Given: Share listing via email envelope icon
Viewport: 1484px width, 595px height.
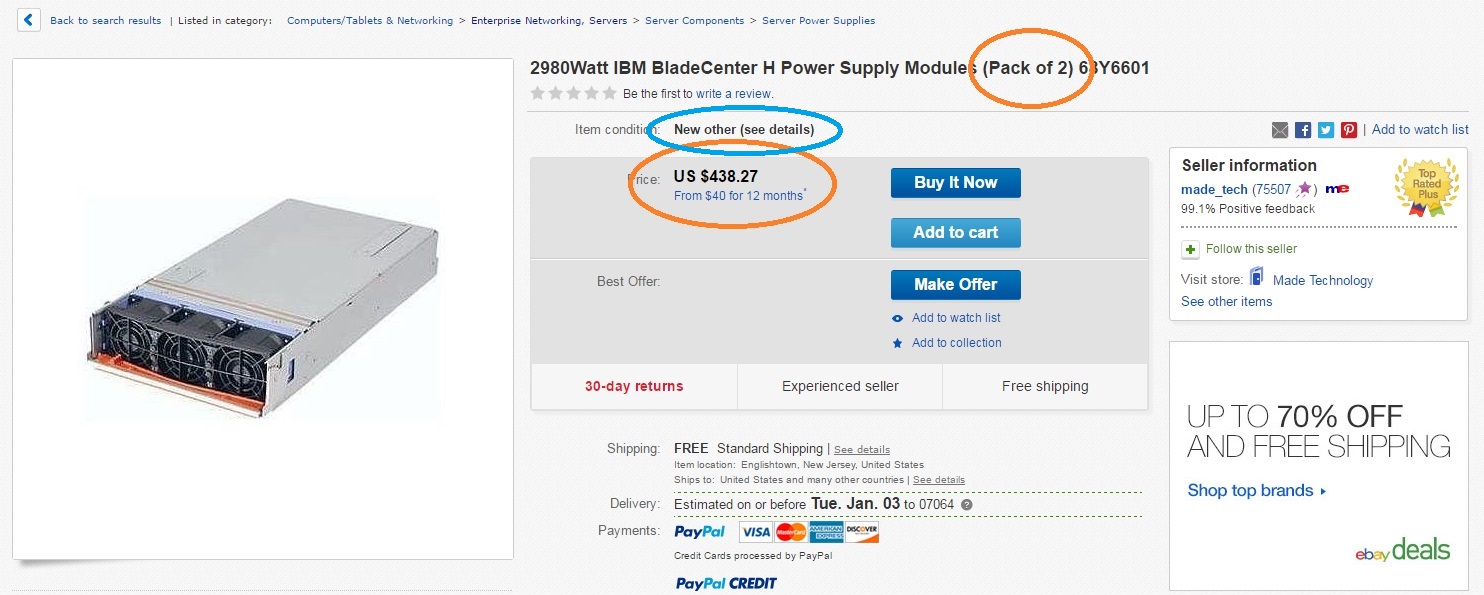Looking at the screenshot, I should (x=1280, y=130).
